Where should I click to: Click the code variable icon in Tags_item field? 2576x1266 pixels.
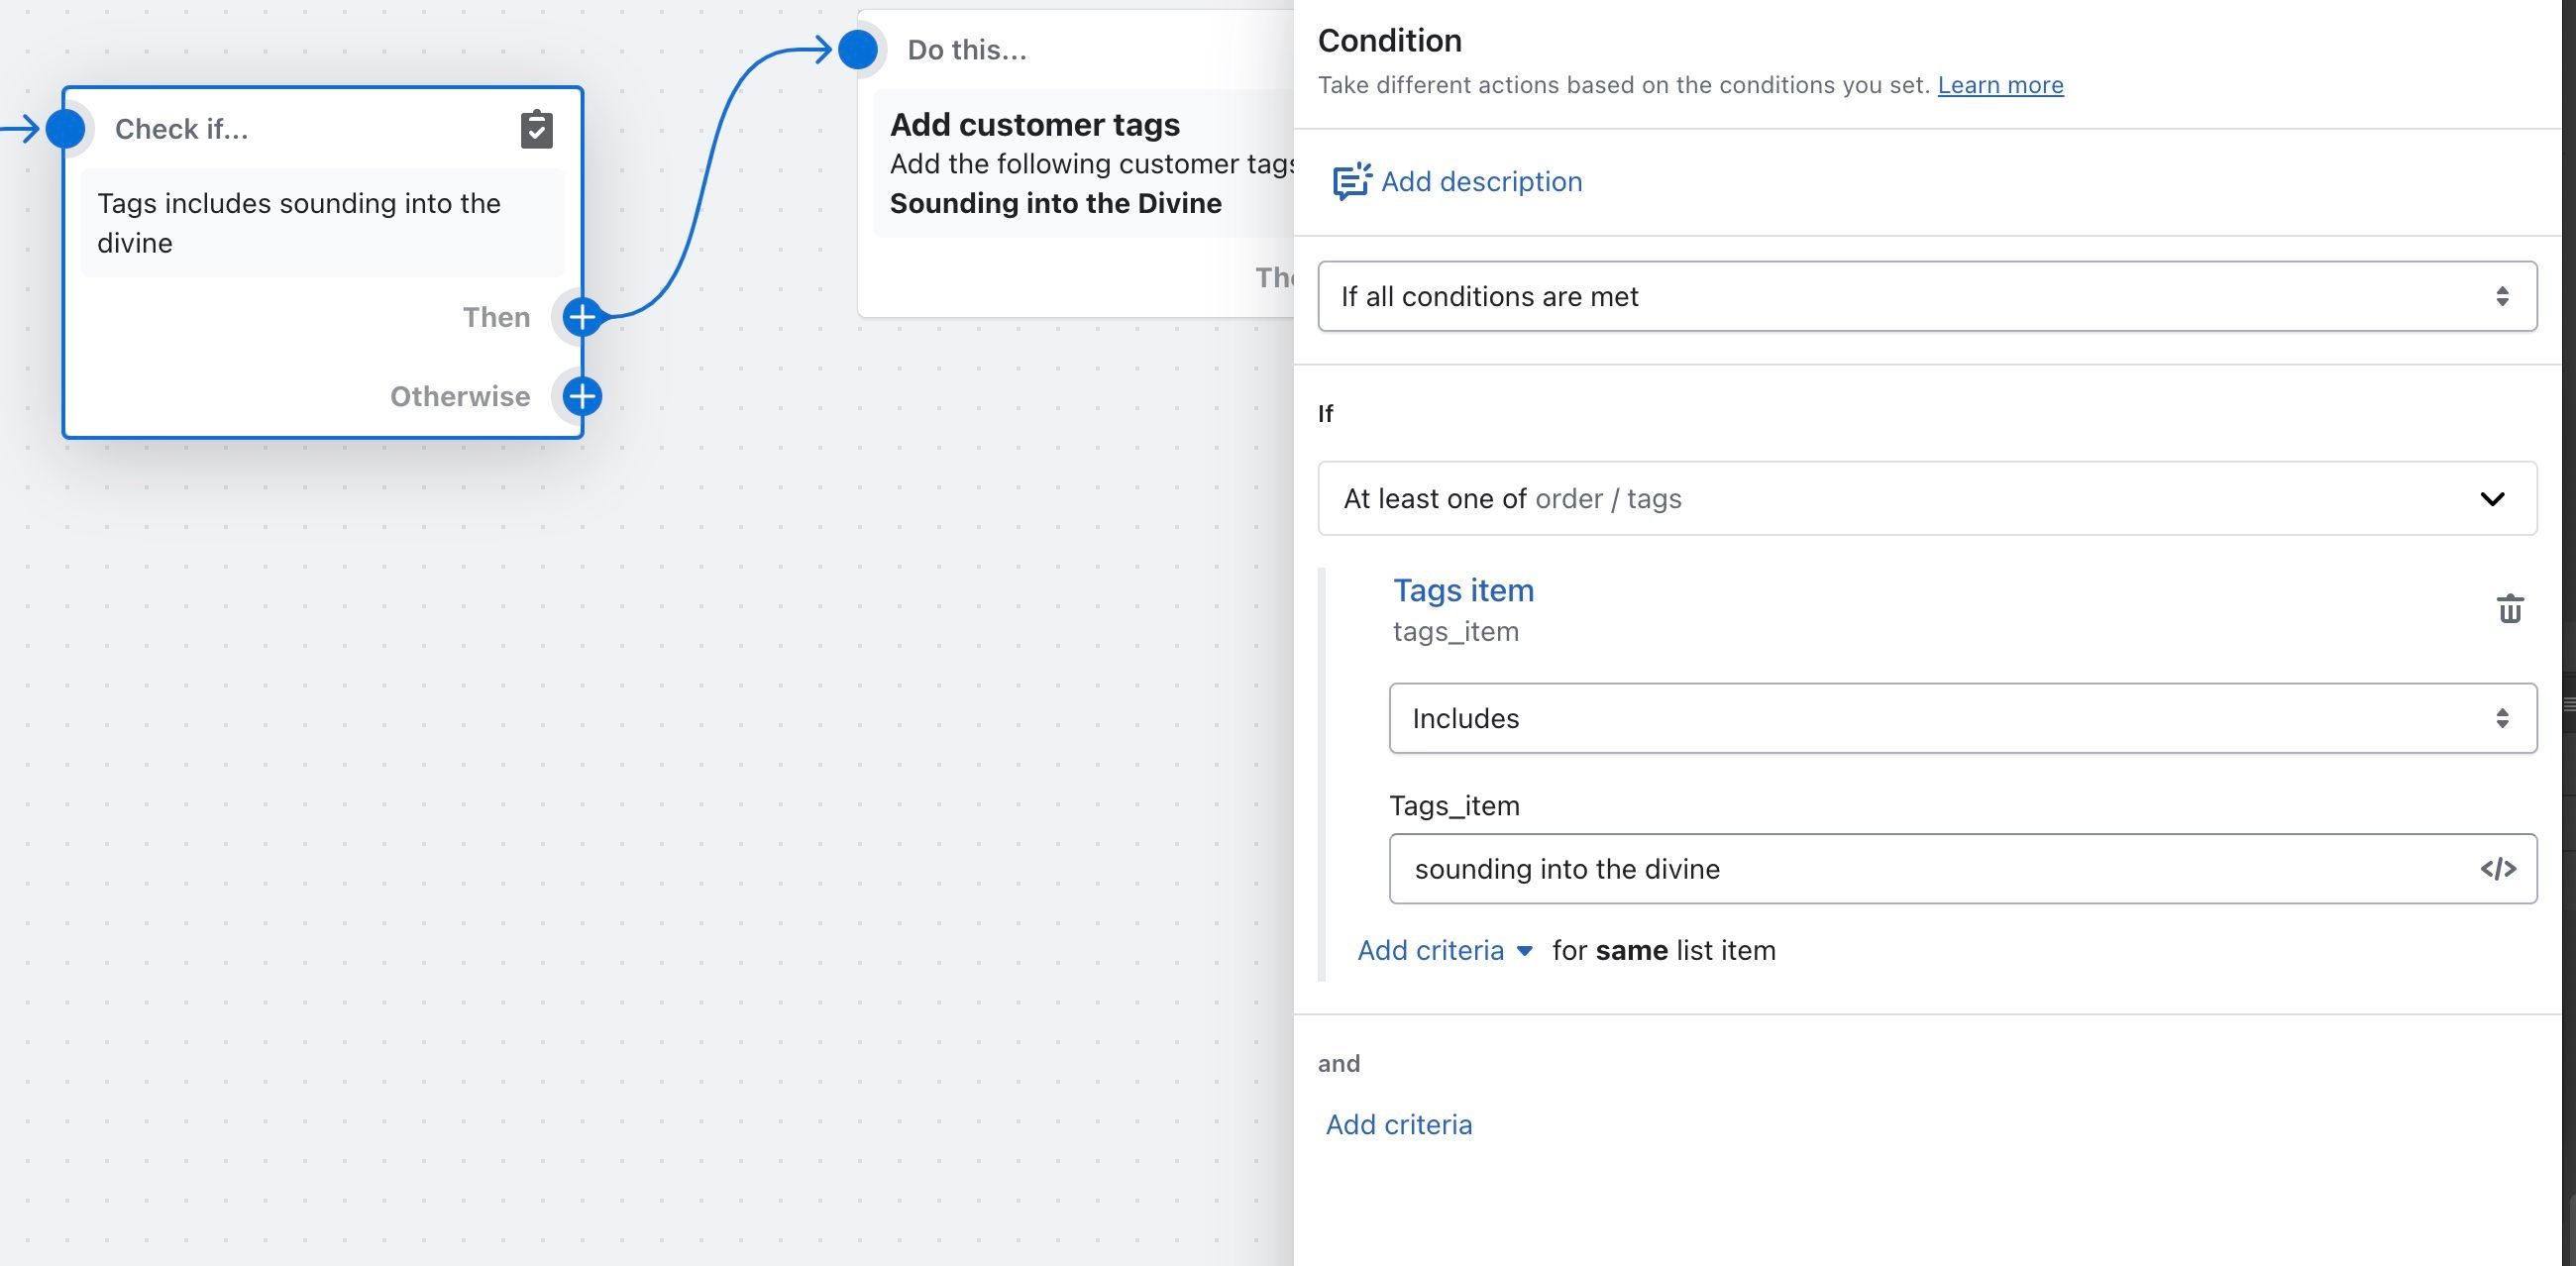[2497, 868]
